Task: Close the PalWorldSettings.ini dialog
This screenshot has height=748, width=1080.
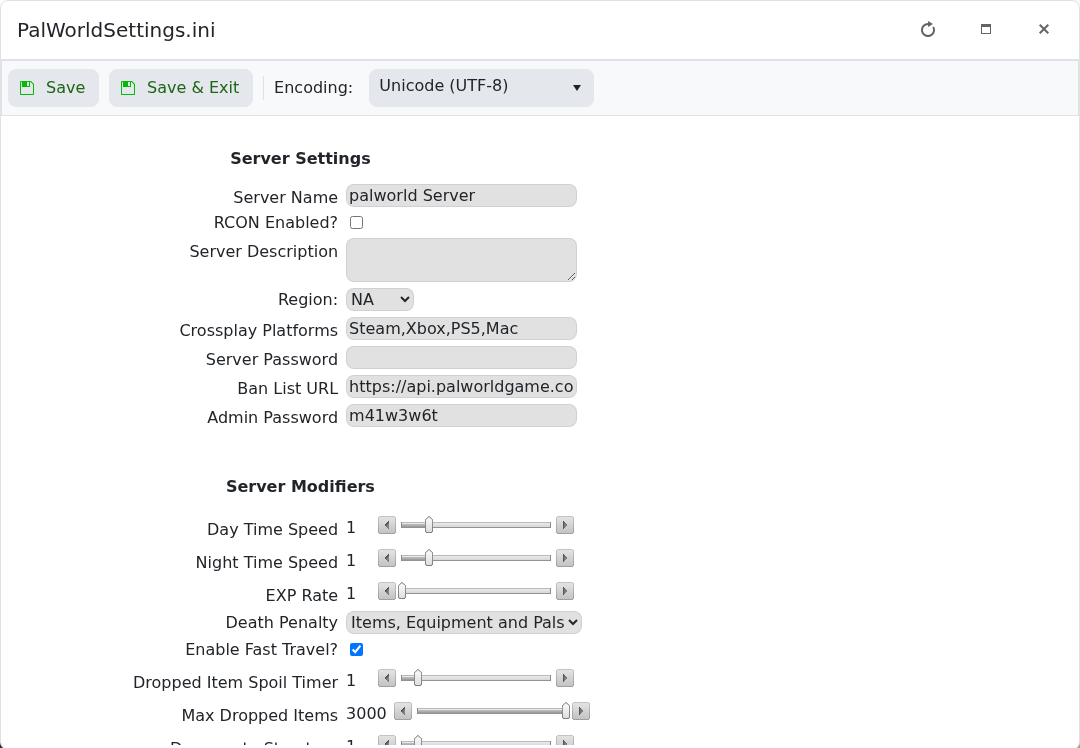Action: coord(1043,29)
